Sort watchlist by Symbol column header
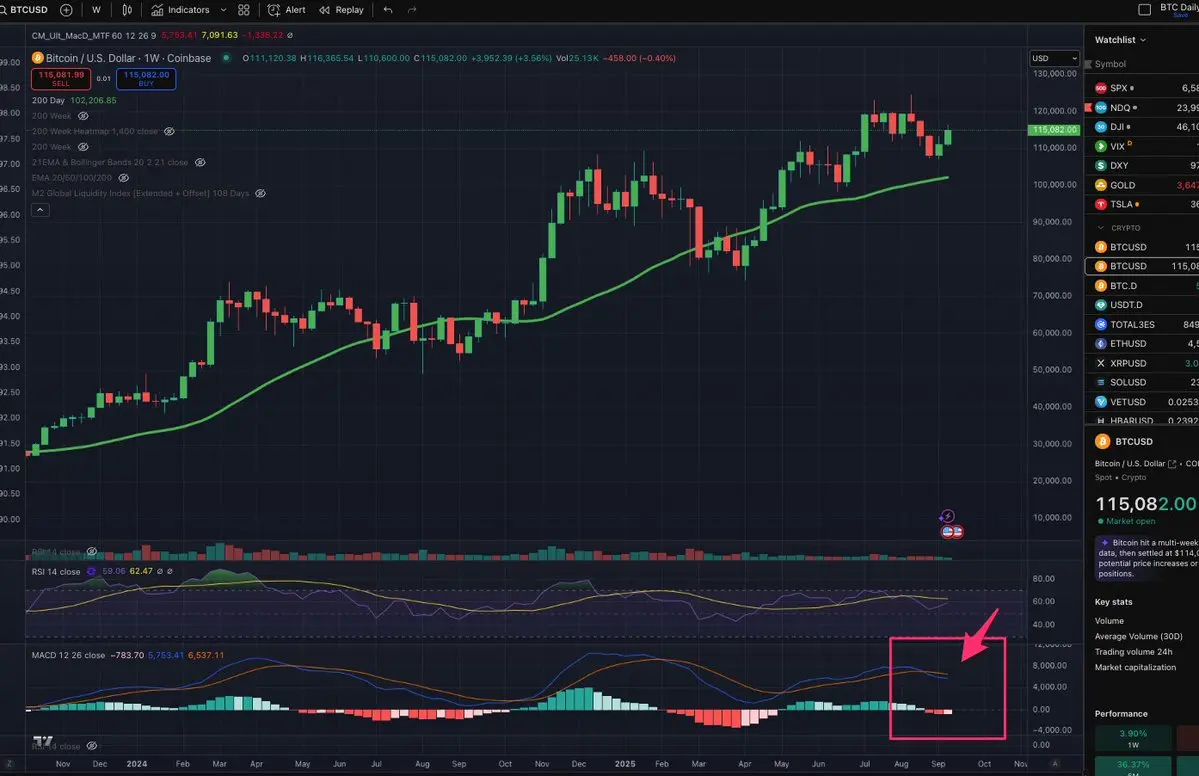The image size is (1199, 776). [1110, 64]
